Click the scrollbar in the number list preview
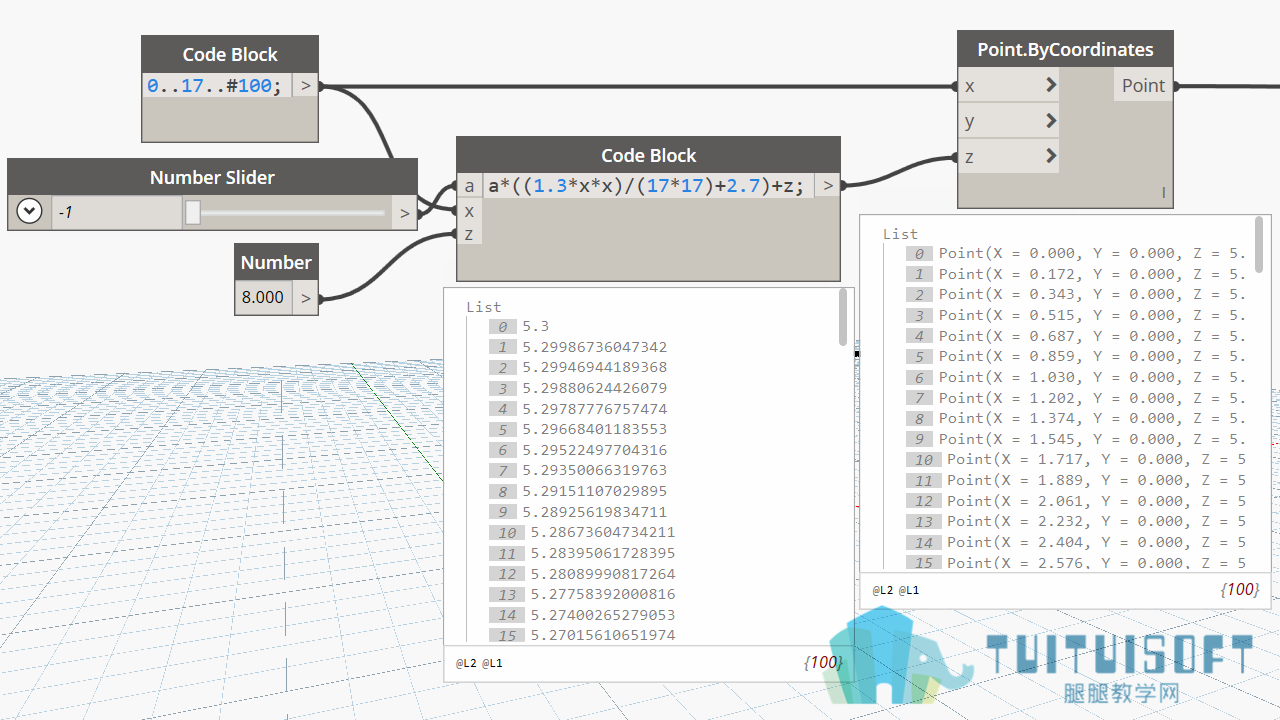Image resolution: width=1280 pixels, height=720 pixels. tap(843, 318)
